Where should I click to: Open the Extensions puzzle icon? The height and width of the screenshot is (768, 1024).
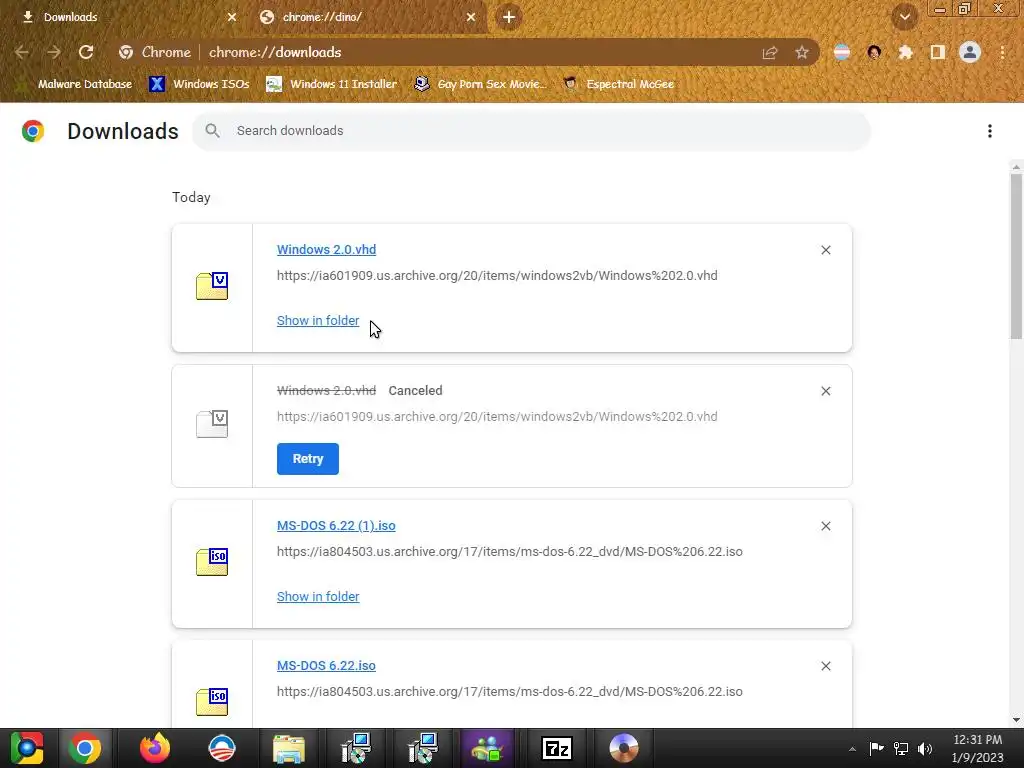(x=906, y=52)
